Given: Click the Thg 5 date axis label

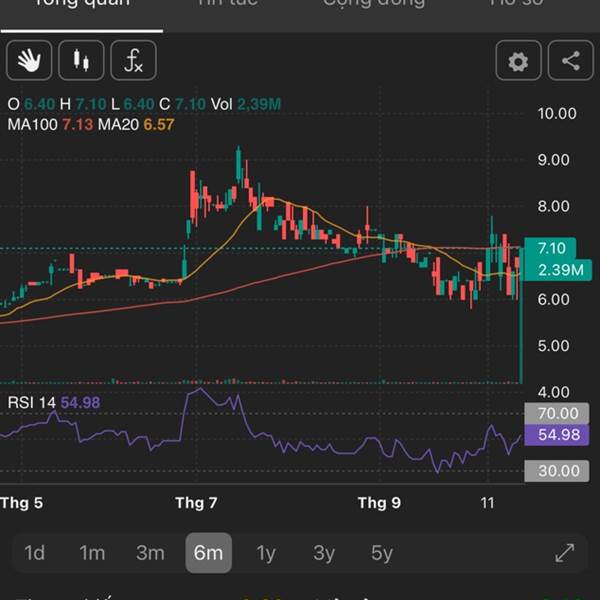Looking at the screenshot, I should pyautogui.click(x=22, y=503).
